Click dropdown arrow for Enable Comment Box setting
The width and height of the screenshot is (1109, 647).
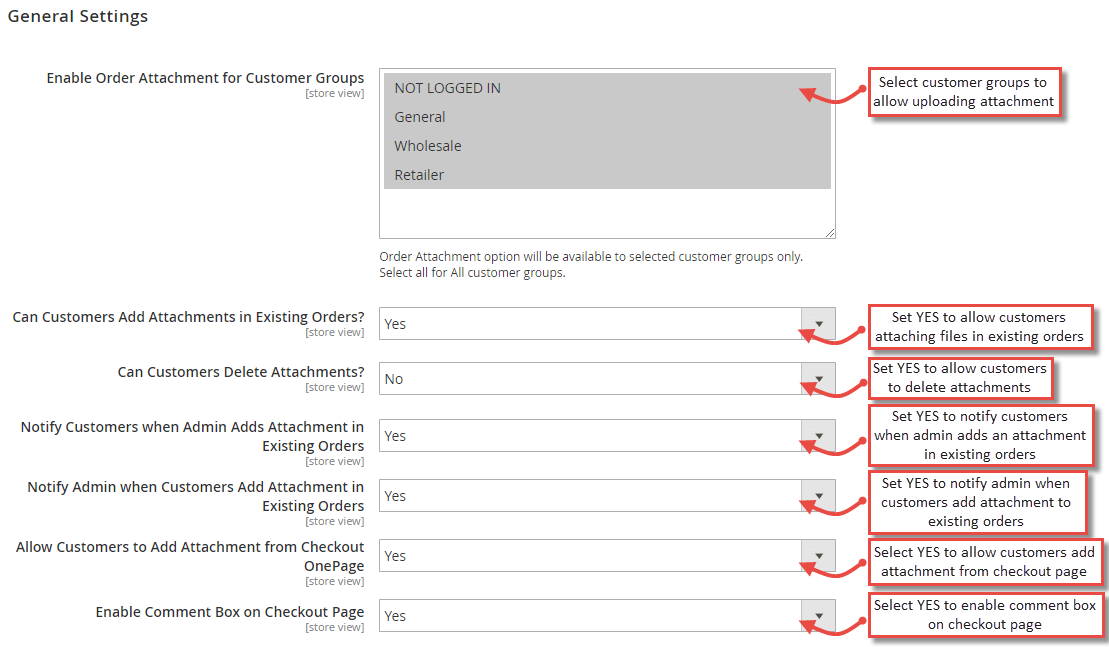(817, 615)
